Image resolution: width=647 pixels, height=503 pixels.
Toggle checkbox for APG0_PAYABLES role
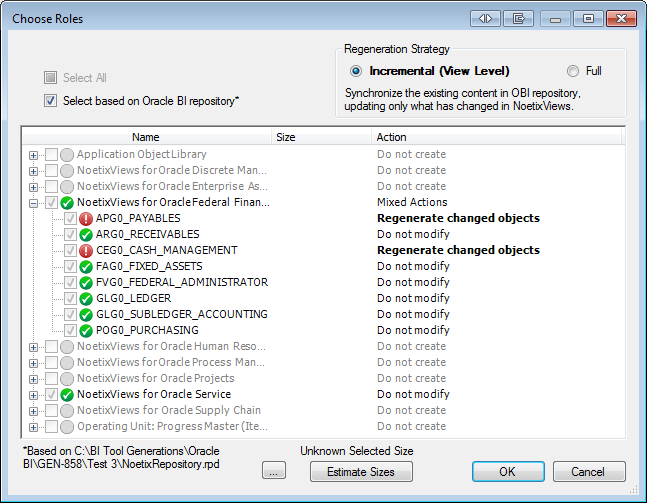click(70, 218)
